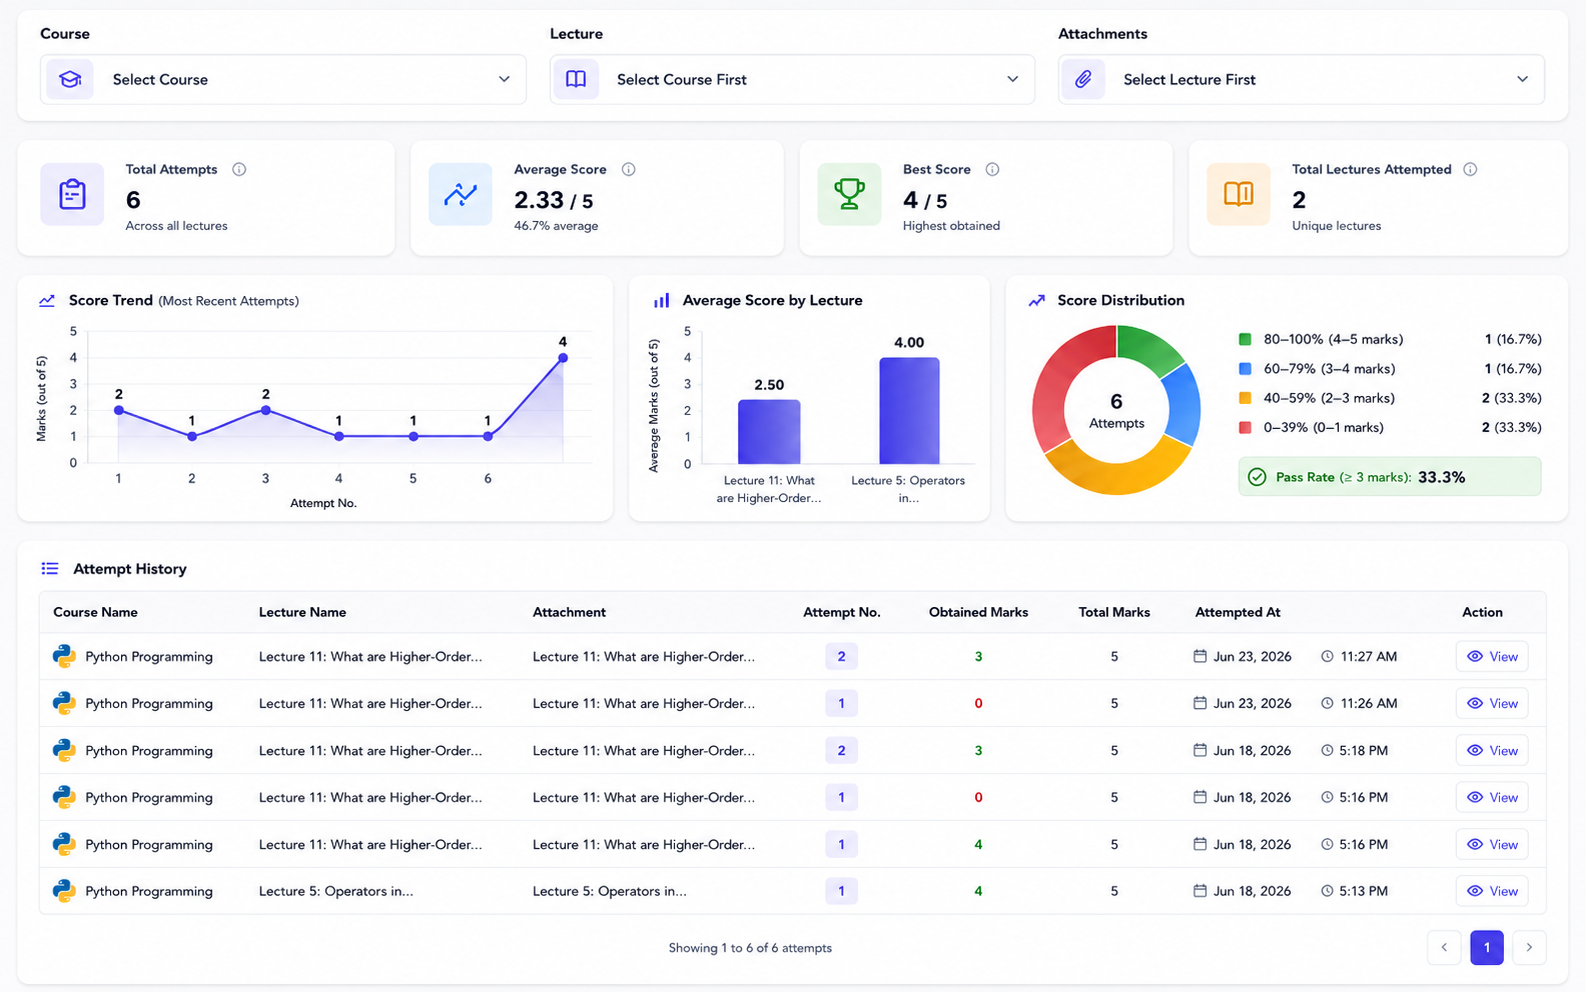
Task: Click the chart icon next to Score Trend
Action: pos(47,300)
